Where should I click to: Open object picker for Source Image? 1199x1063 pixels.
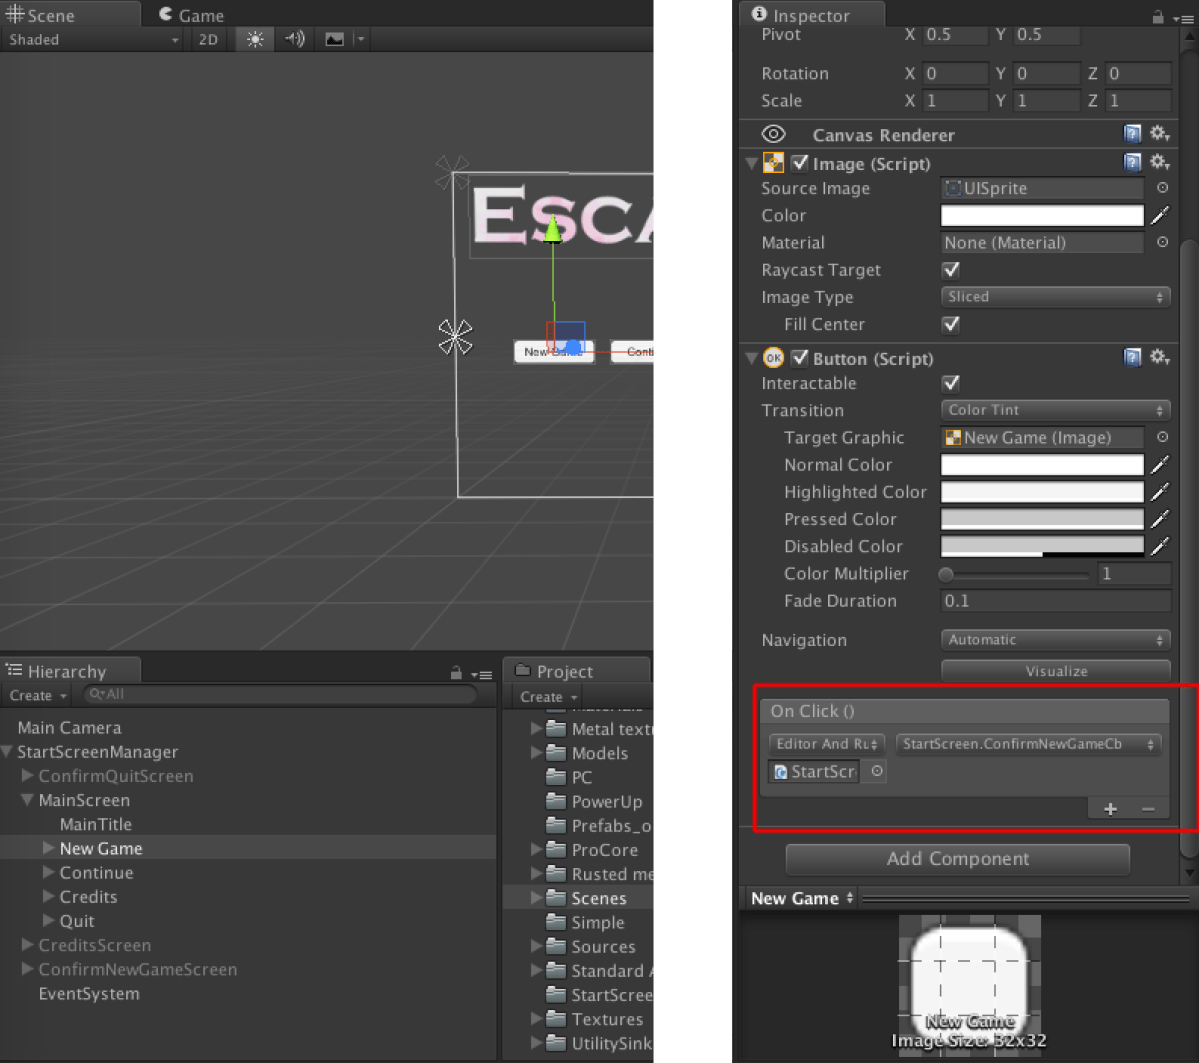click(x=1162, y=188)
